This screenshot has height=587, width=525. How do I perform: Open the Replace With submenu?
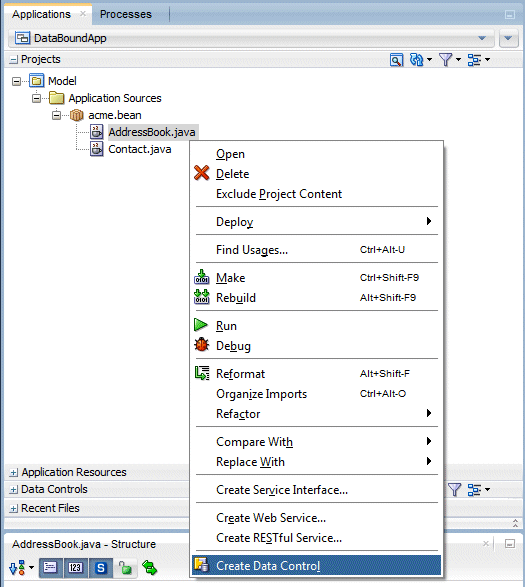tap(317, 462)
